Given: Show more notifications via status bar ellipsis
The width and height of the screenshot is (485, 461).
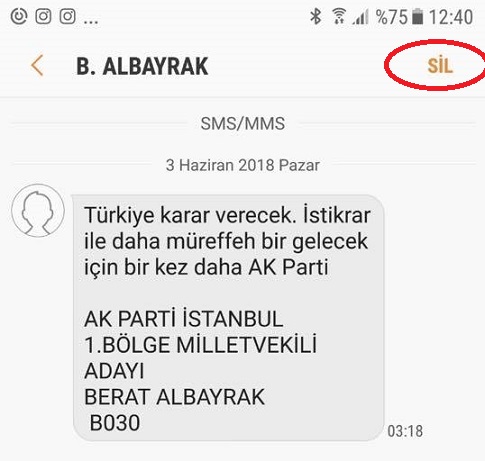Looking at the screenshot, I should (x=91, y=22).
